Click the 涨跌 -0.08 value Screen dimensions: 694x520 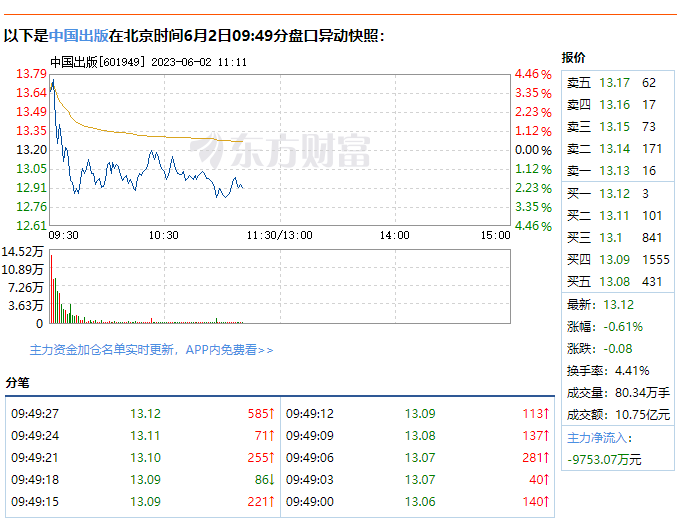(618, 349)
